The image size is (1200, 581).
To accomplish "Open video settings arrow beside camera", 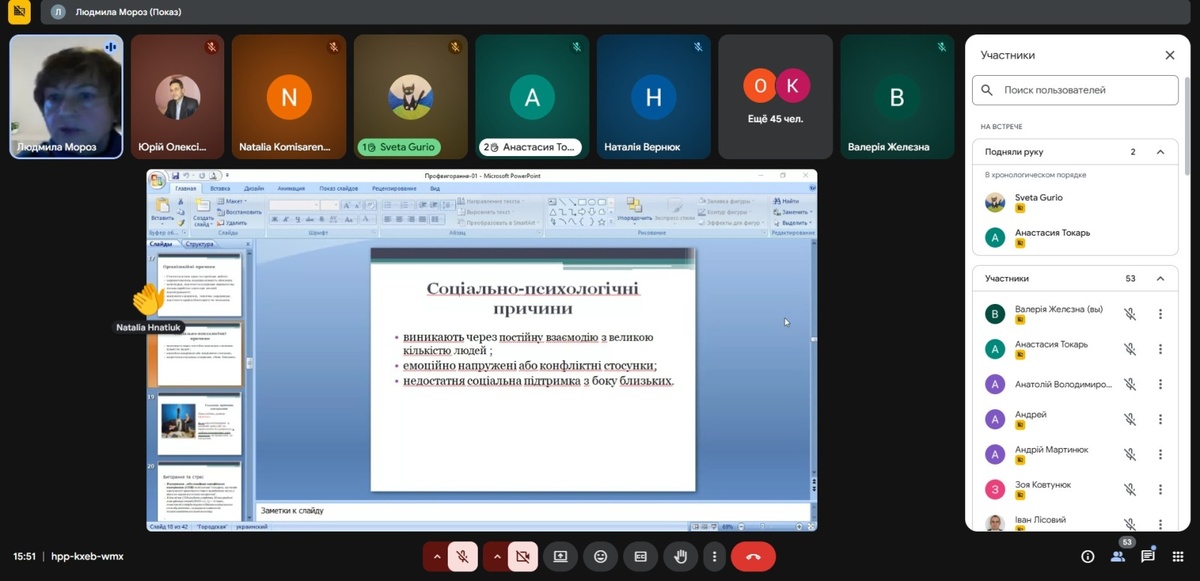I will coord(496,556).
